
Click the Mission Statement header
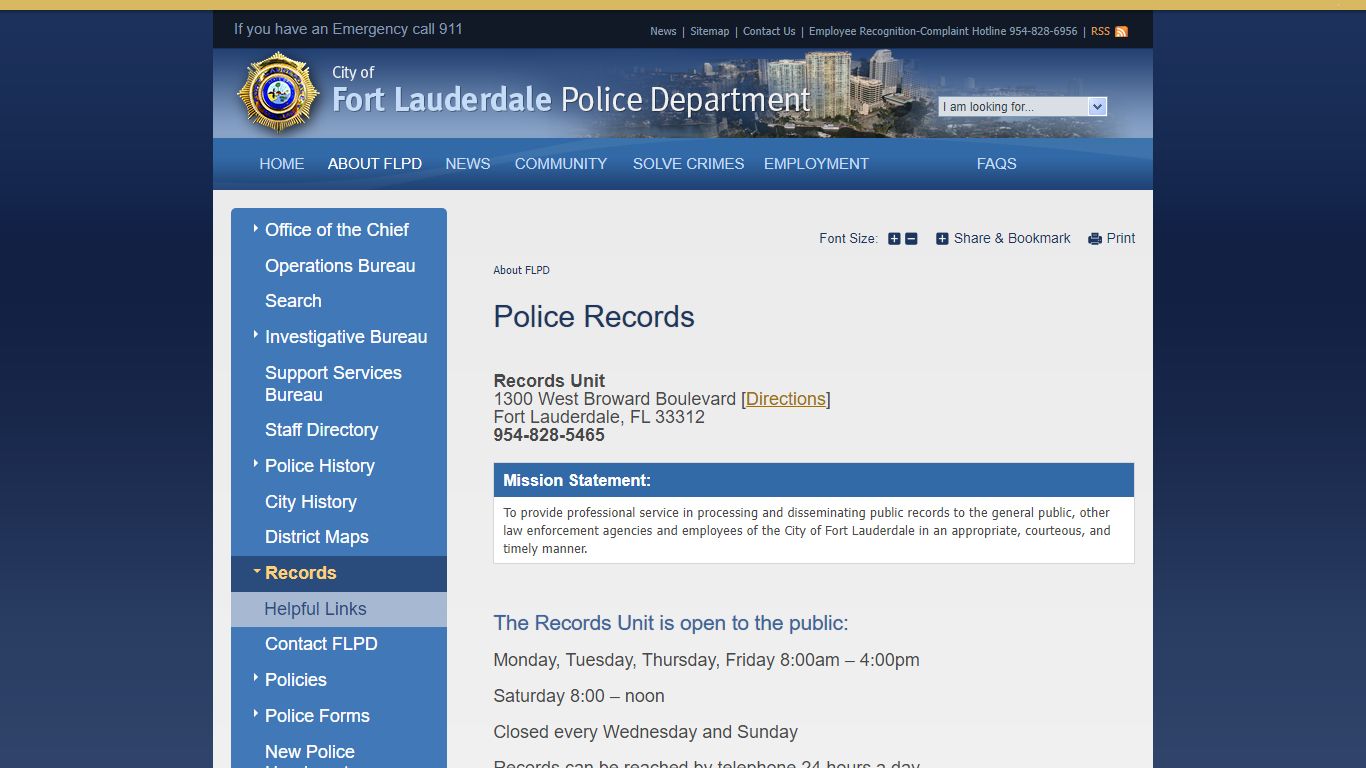(x=814, y=480)
